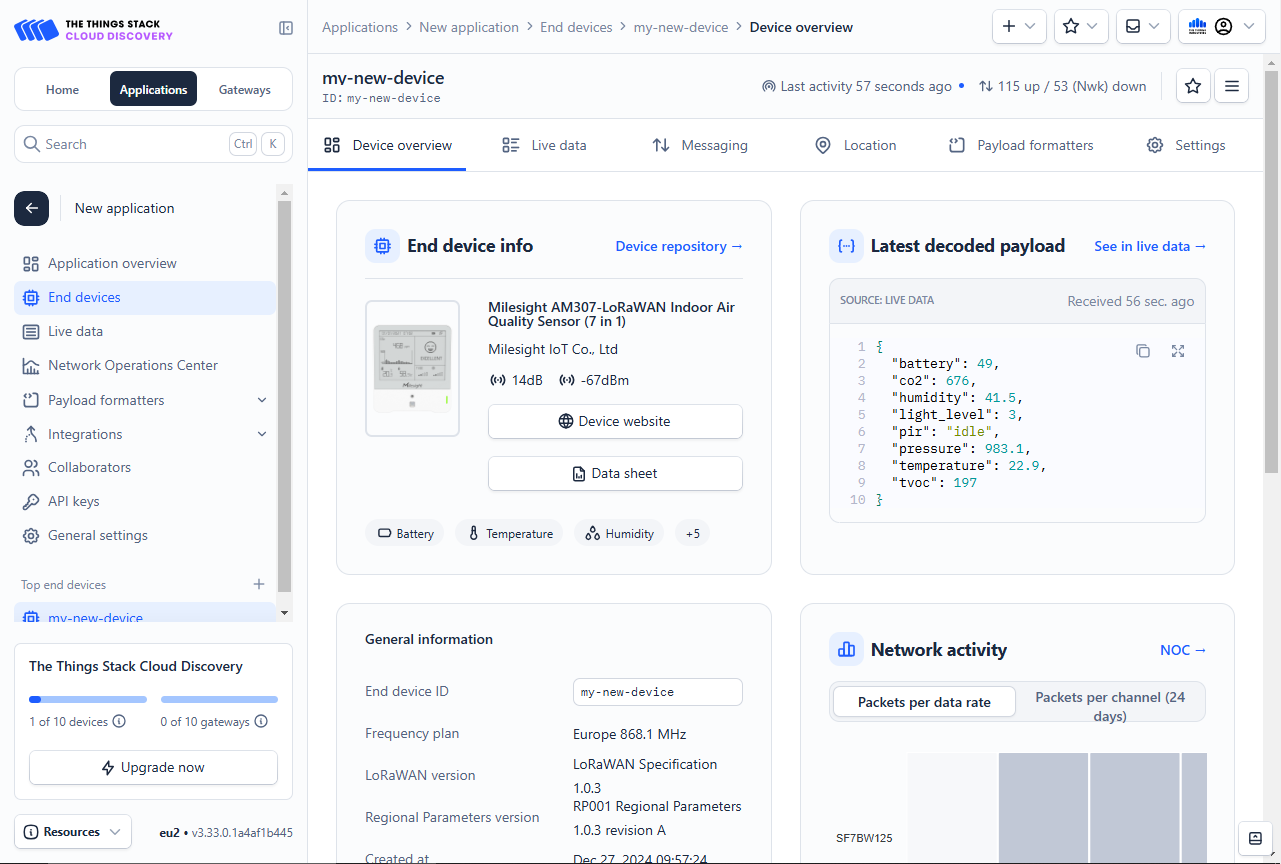Open the Payload formatters tab
The image size is (1281, 864).
[x=1021, y=145]
